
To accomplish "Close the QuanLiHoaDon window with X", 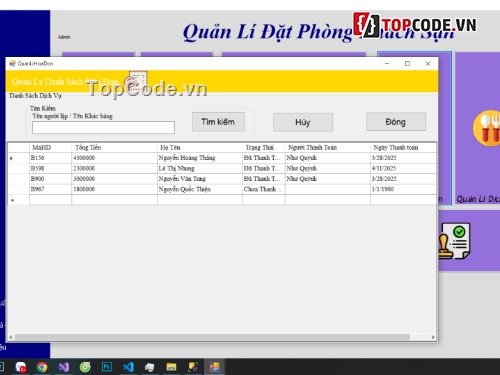I will point(428,63).
